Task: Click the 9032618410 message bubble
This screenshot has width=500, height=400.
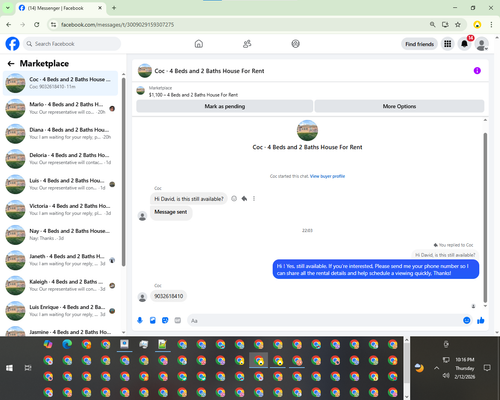Action: coord(168,296)
